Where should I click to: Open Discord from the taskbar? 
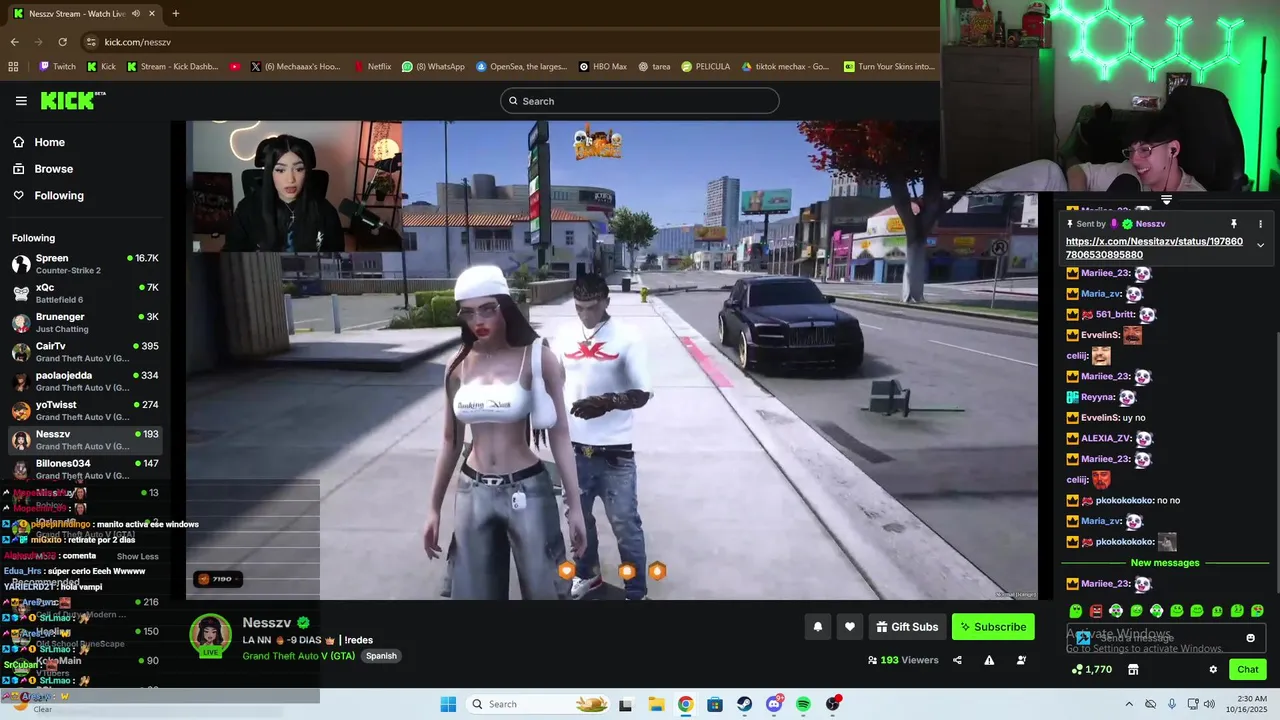pos(774,704)
